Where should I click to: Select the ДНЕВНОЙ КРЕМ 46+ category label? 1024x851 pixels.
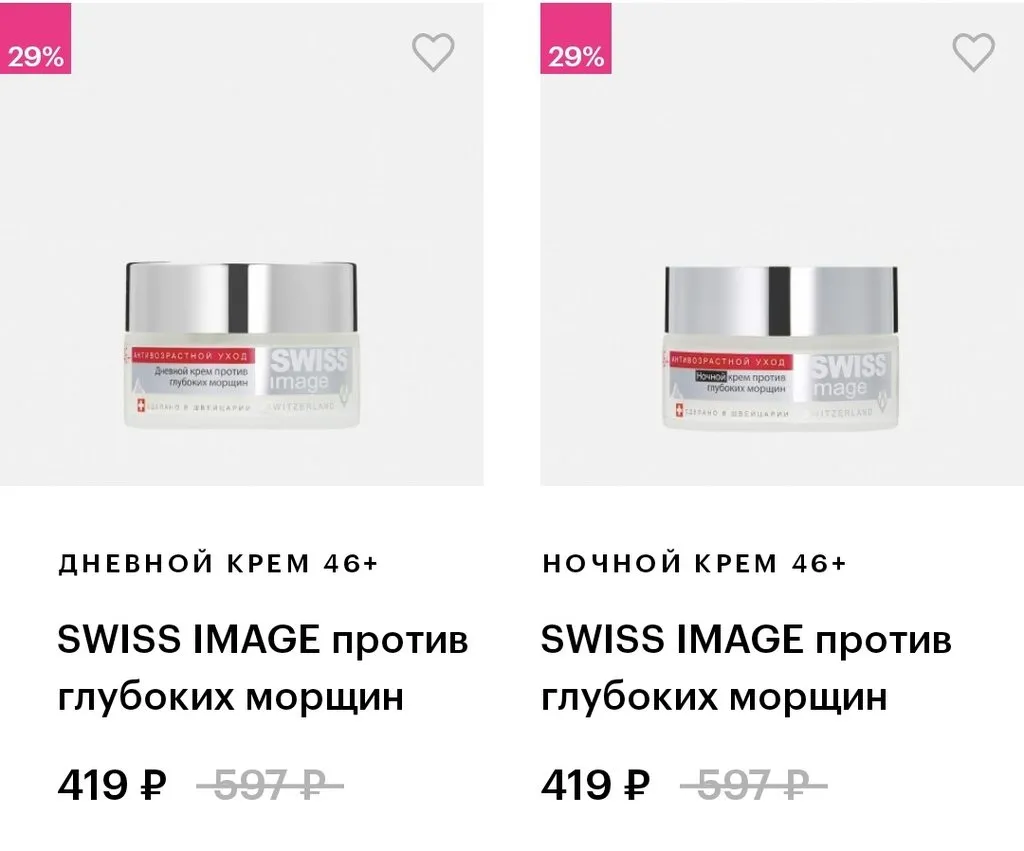218,563
